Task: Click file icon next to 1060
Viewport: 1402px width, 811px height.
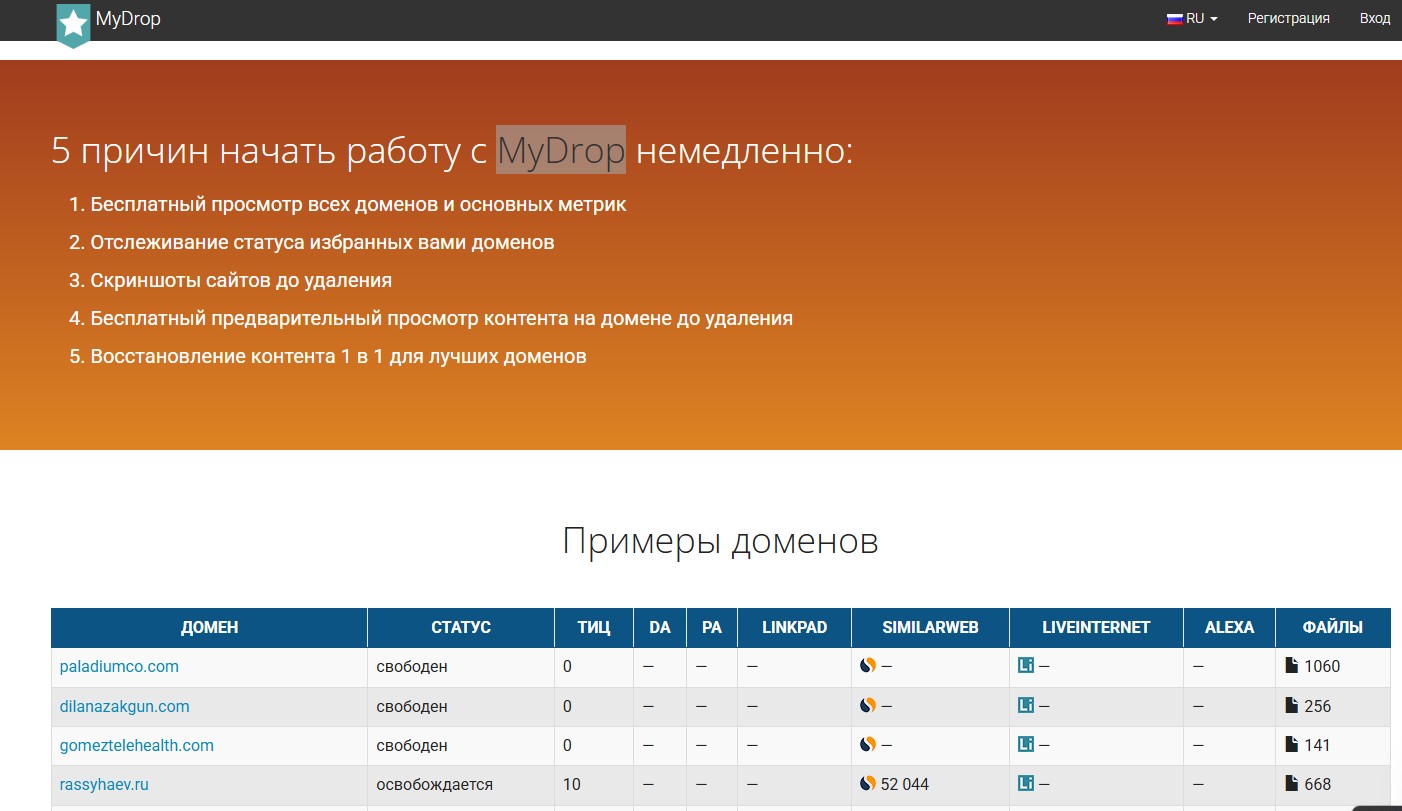Action: coord(1292,665)
